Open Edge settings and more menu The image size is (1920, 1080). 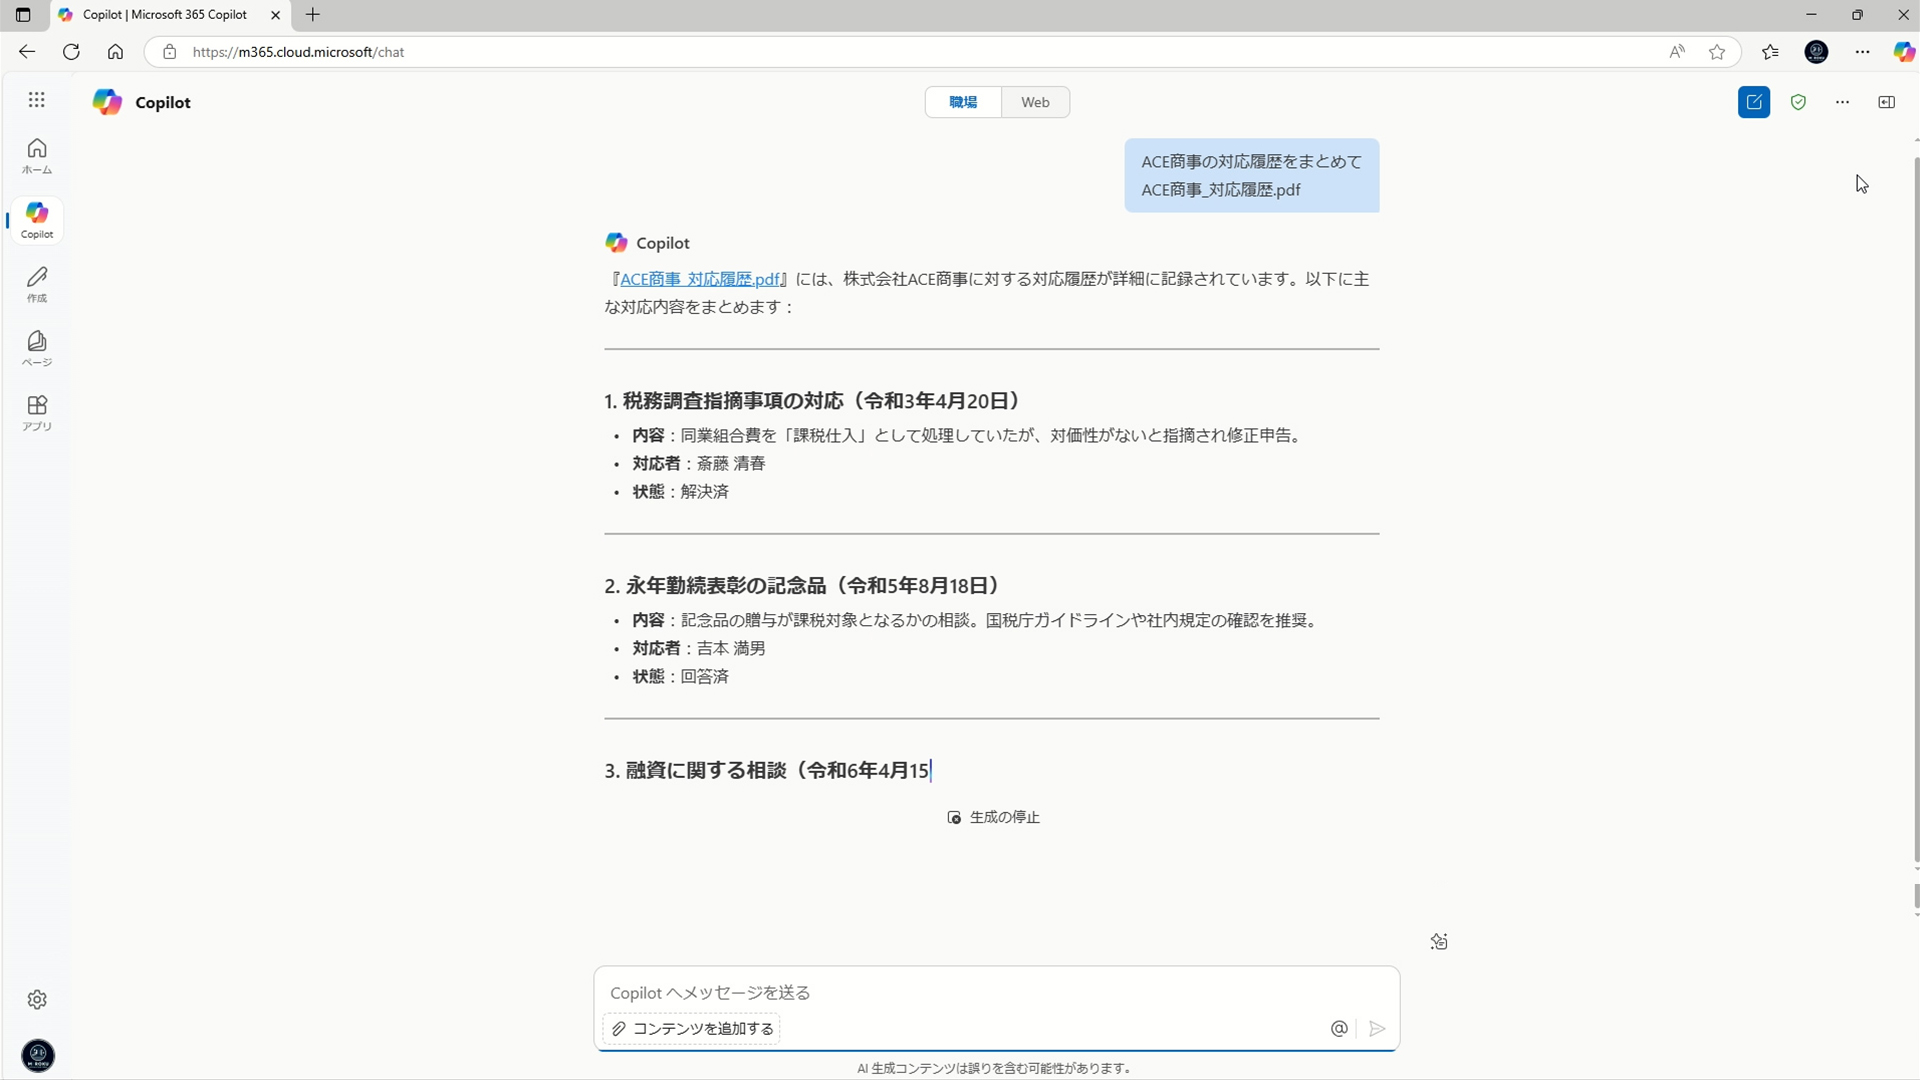click(x=1862, y=52)
